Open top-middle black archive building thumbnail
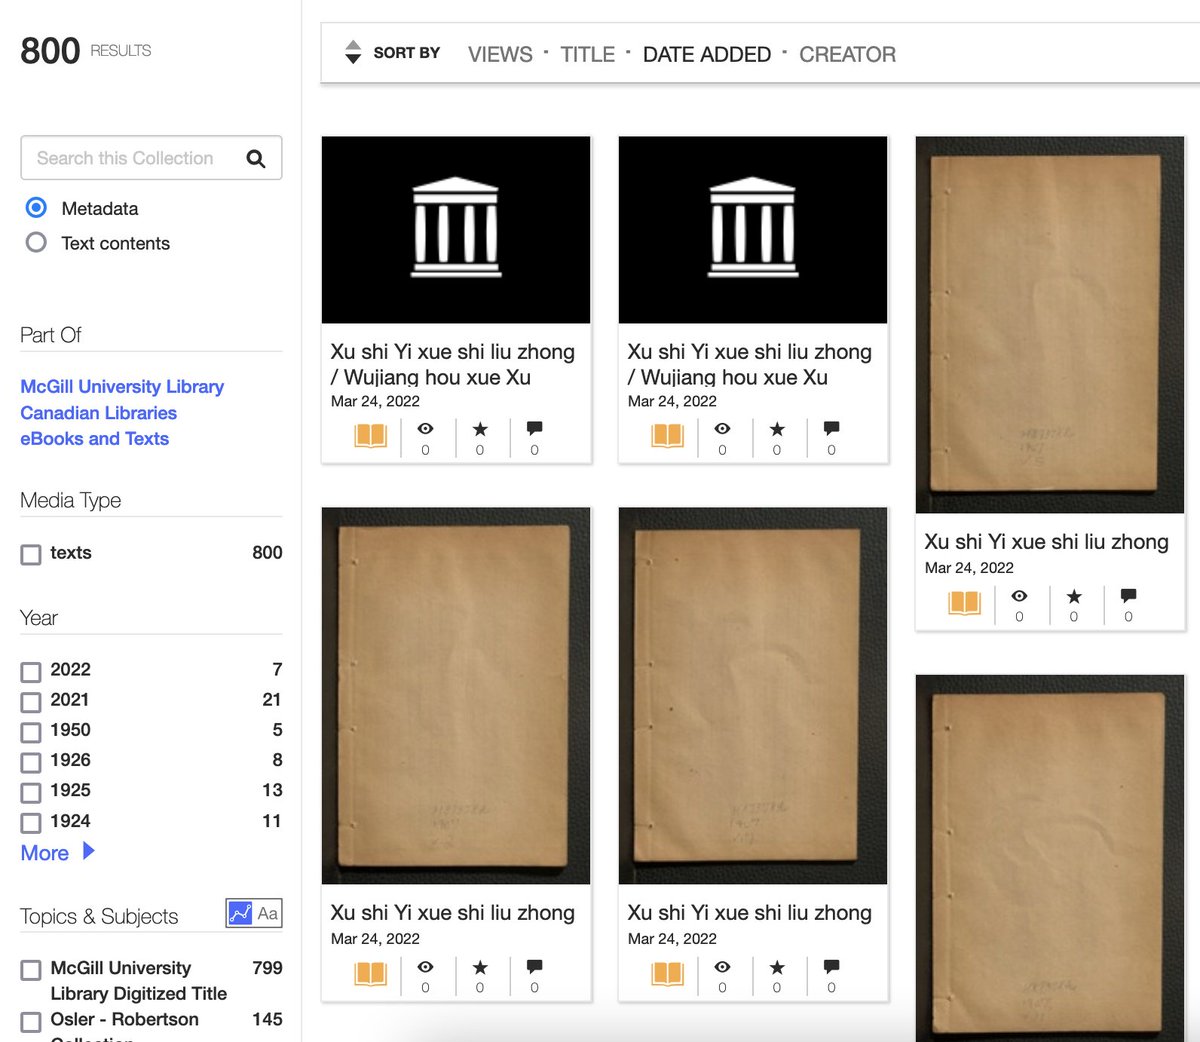 [x=753, y=230]
